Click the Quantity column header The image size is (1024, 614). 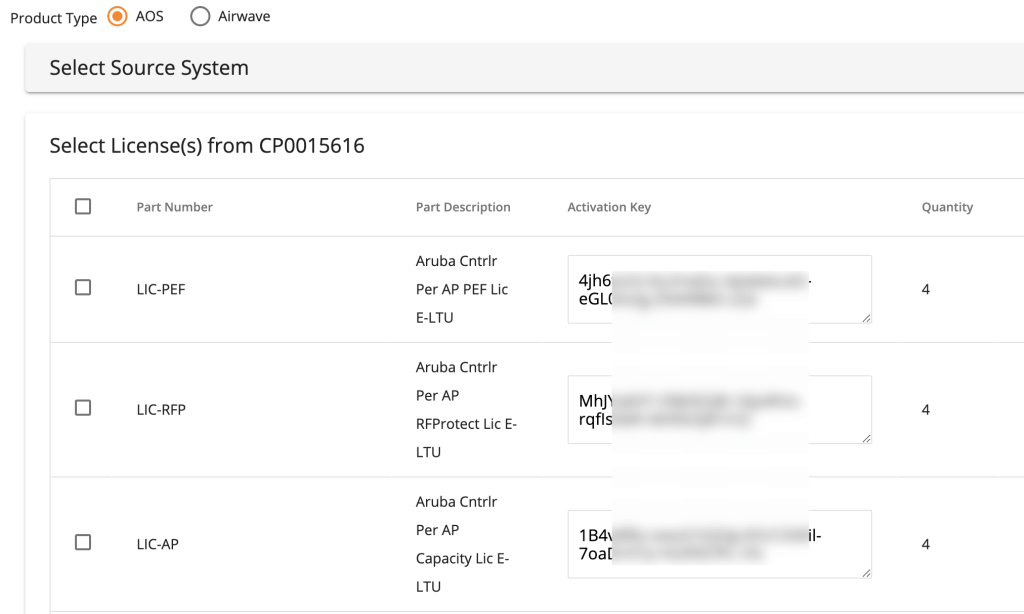tap(947, 207)
